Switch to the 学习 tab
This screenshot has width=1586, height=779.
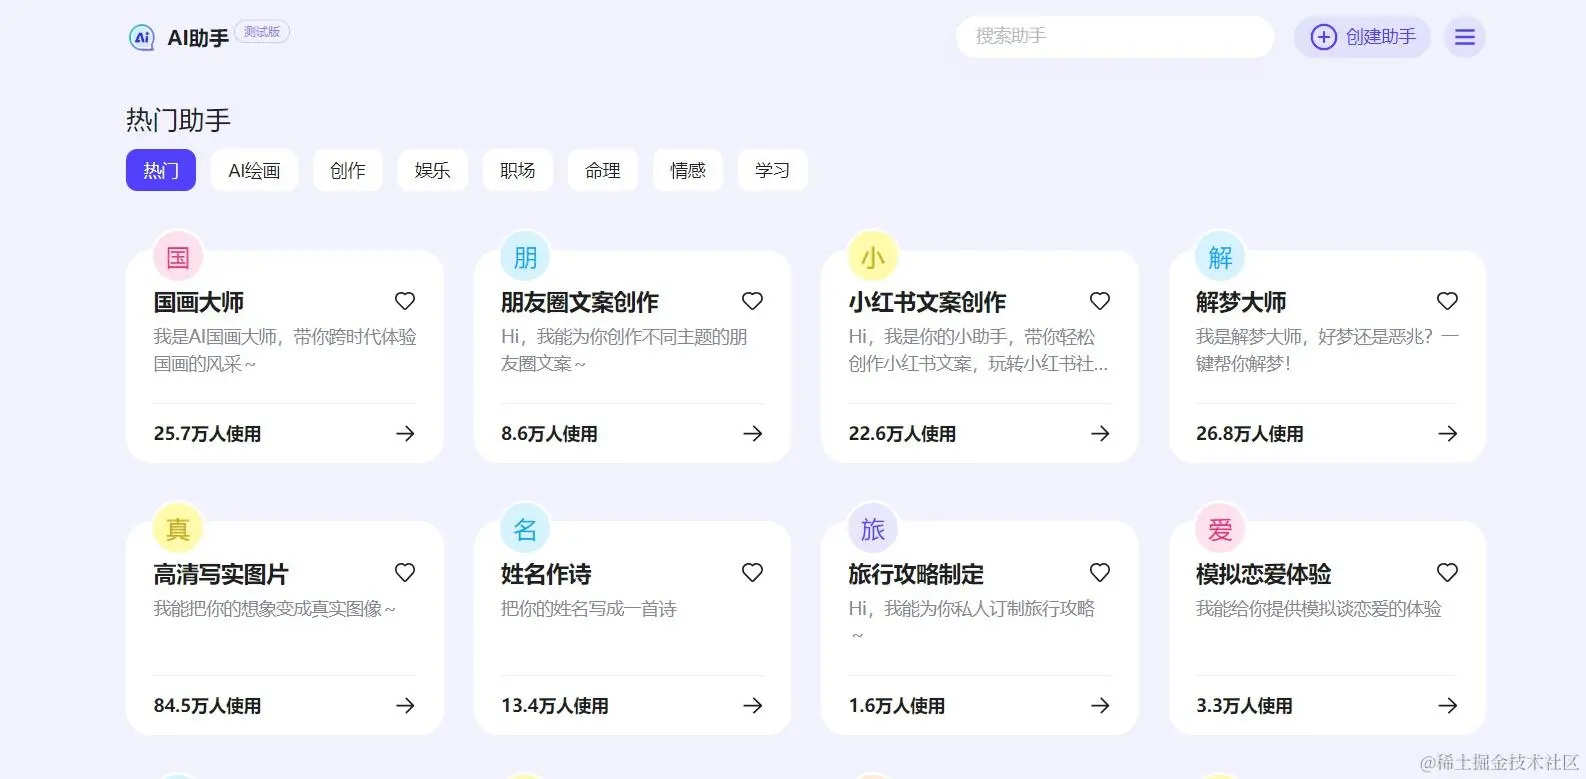773,170
